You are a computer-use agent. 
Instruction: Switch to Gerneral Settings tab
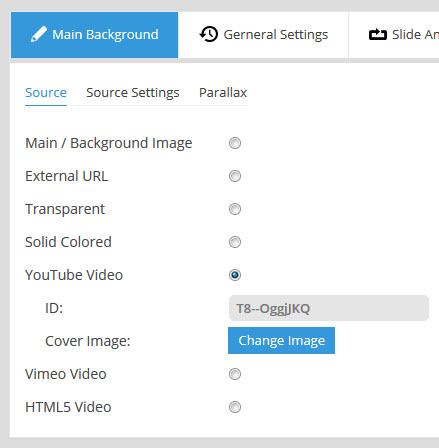263,35
